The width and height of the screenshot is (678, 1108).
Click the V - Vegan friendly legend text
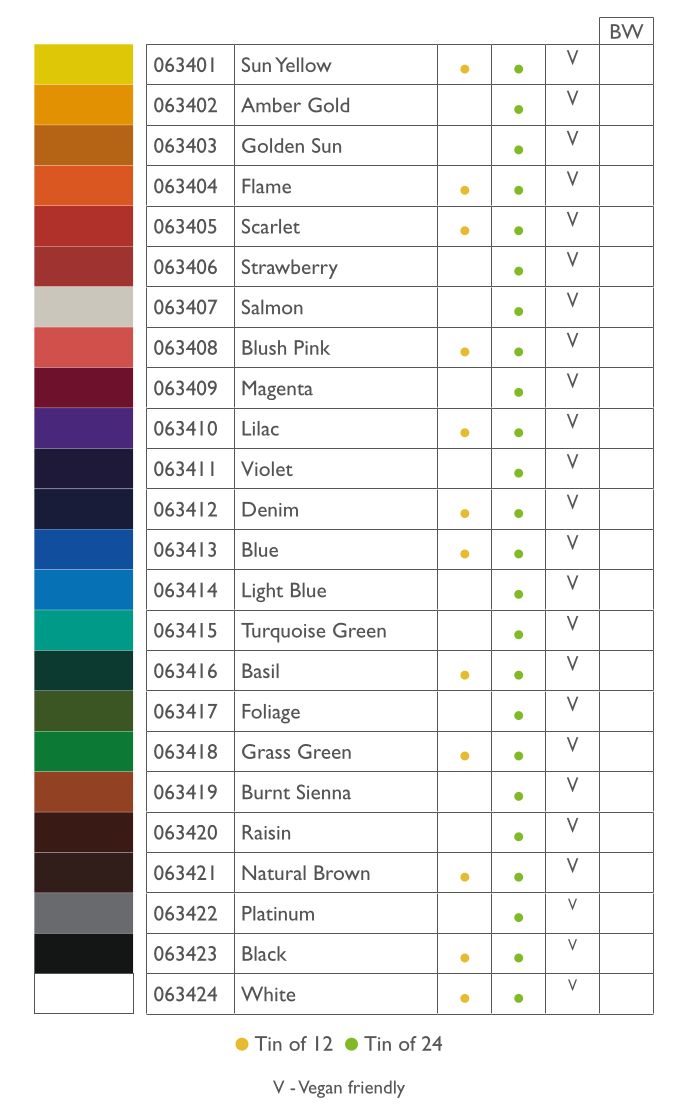coord(339,1087)
